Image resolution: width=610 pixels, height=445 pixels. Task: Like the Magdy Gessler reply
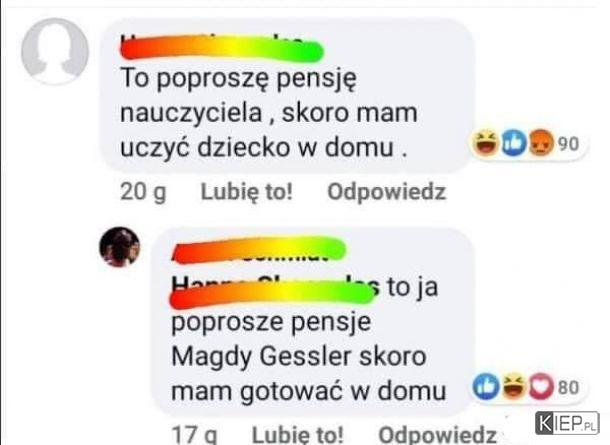pyautogui.click(x=298, y=435)
